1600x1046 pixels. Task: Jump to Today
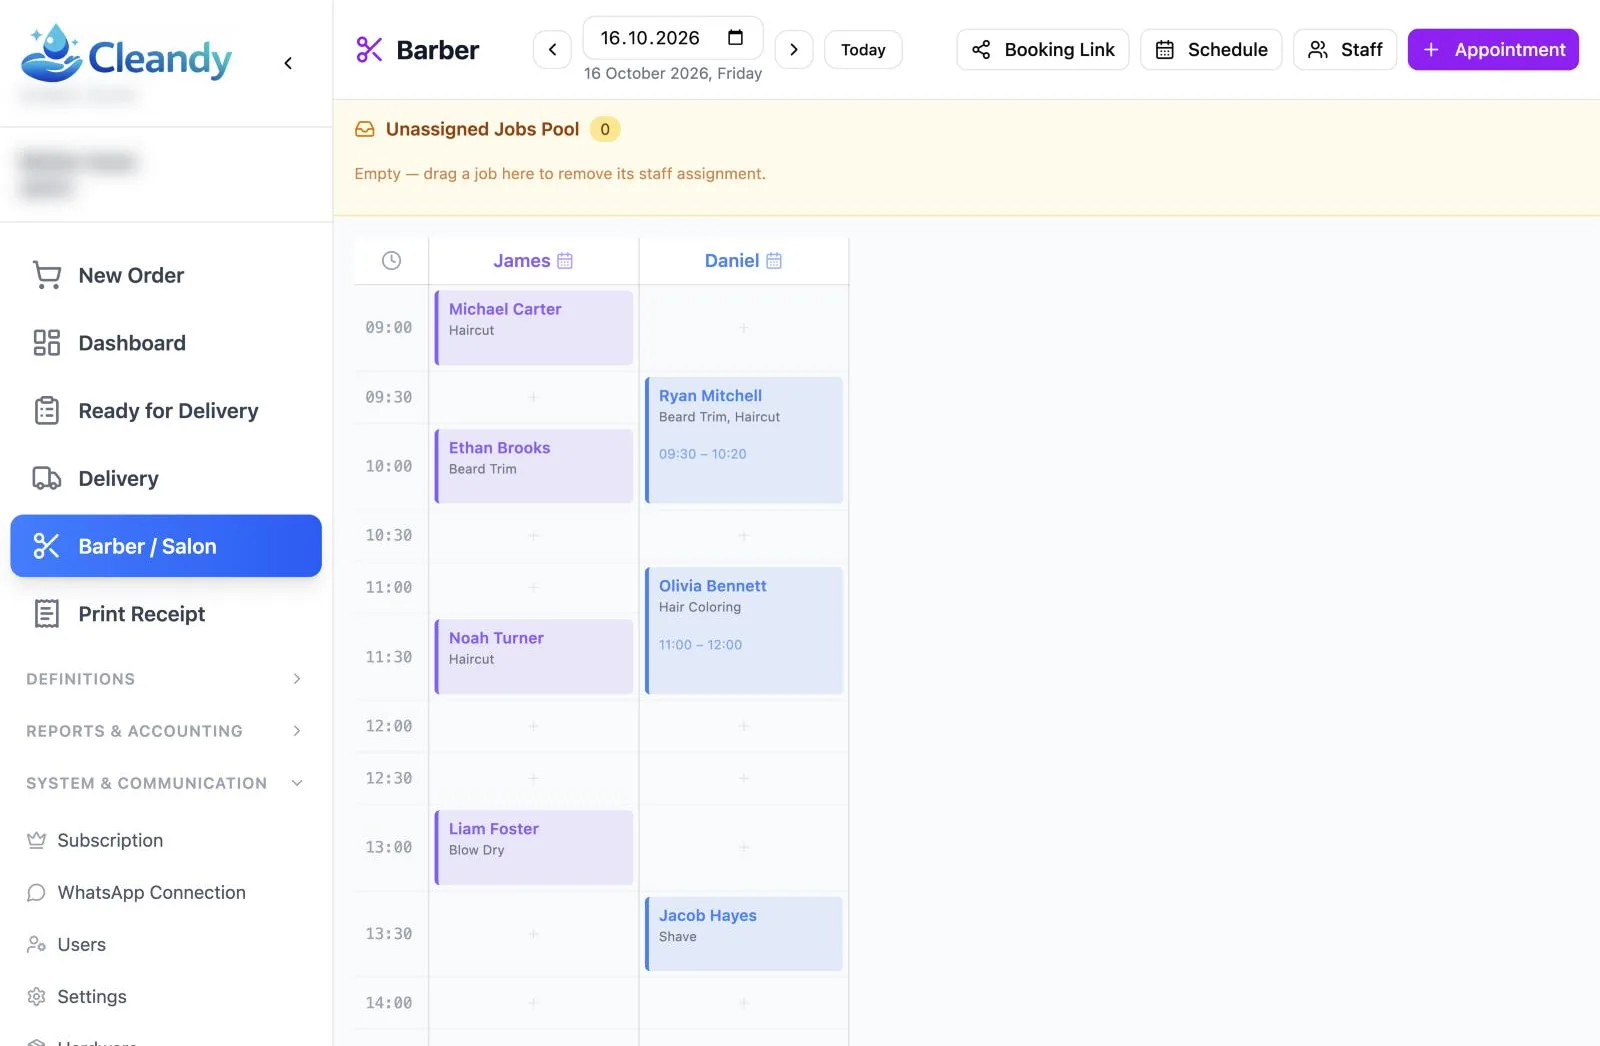point(863,49)
